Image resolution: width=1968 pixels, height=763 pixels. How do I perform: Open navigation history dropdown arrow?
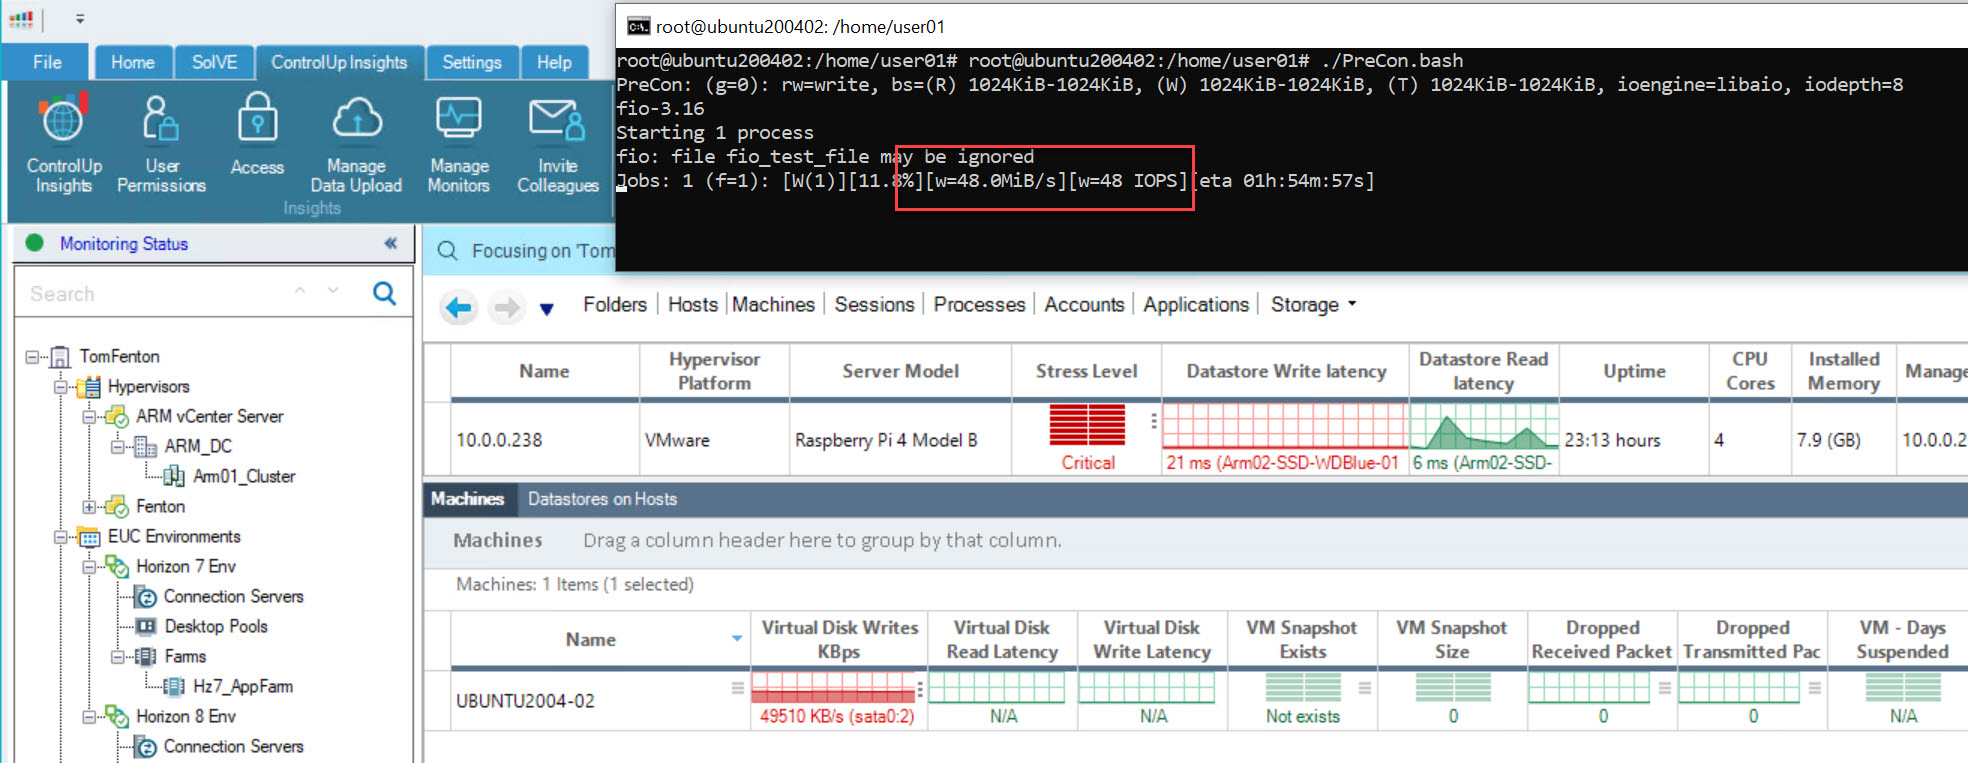pyautogui.click(x=547, y=309)
